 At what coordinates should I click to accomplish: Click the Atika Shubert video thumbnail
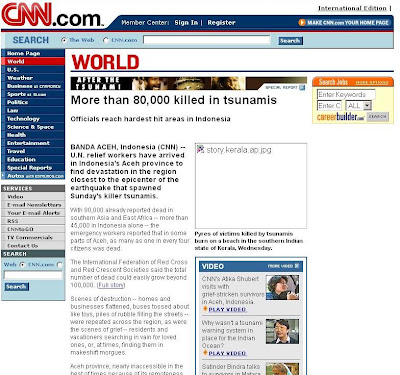coord(282,288)
